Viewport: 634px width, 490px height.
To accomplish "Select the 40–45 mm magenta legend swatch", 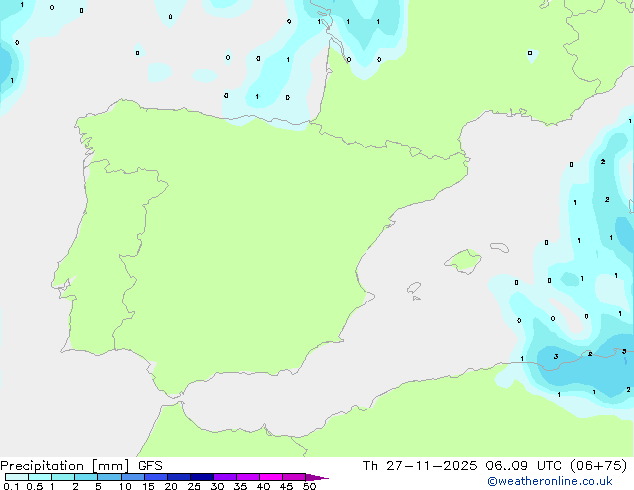I will click(x=271, y=477).
